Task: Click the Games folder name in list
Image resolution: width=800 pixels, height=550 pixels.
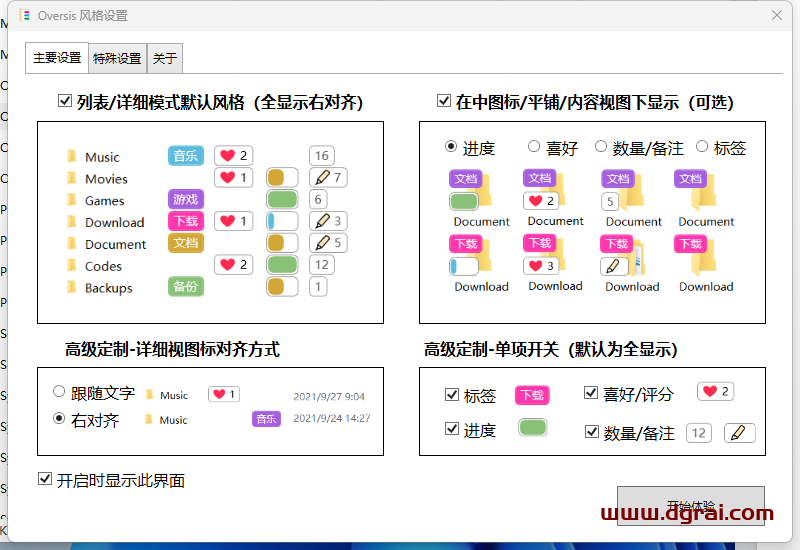Action: click(x=105, y=201)
